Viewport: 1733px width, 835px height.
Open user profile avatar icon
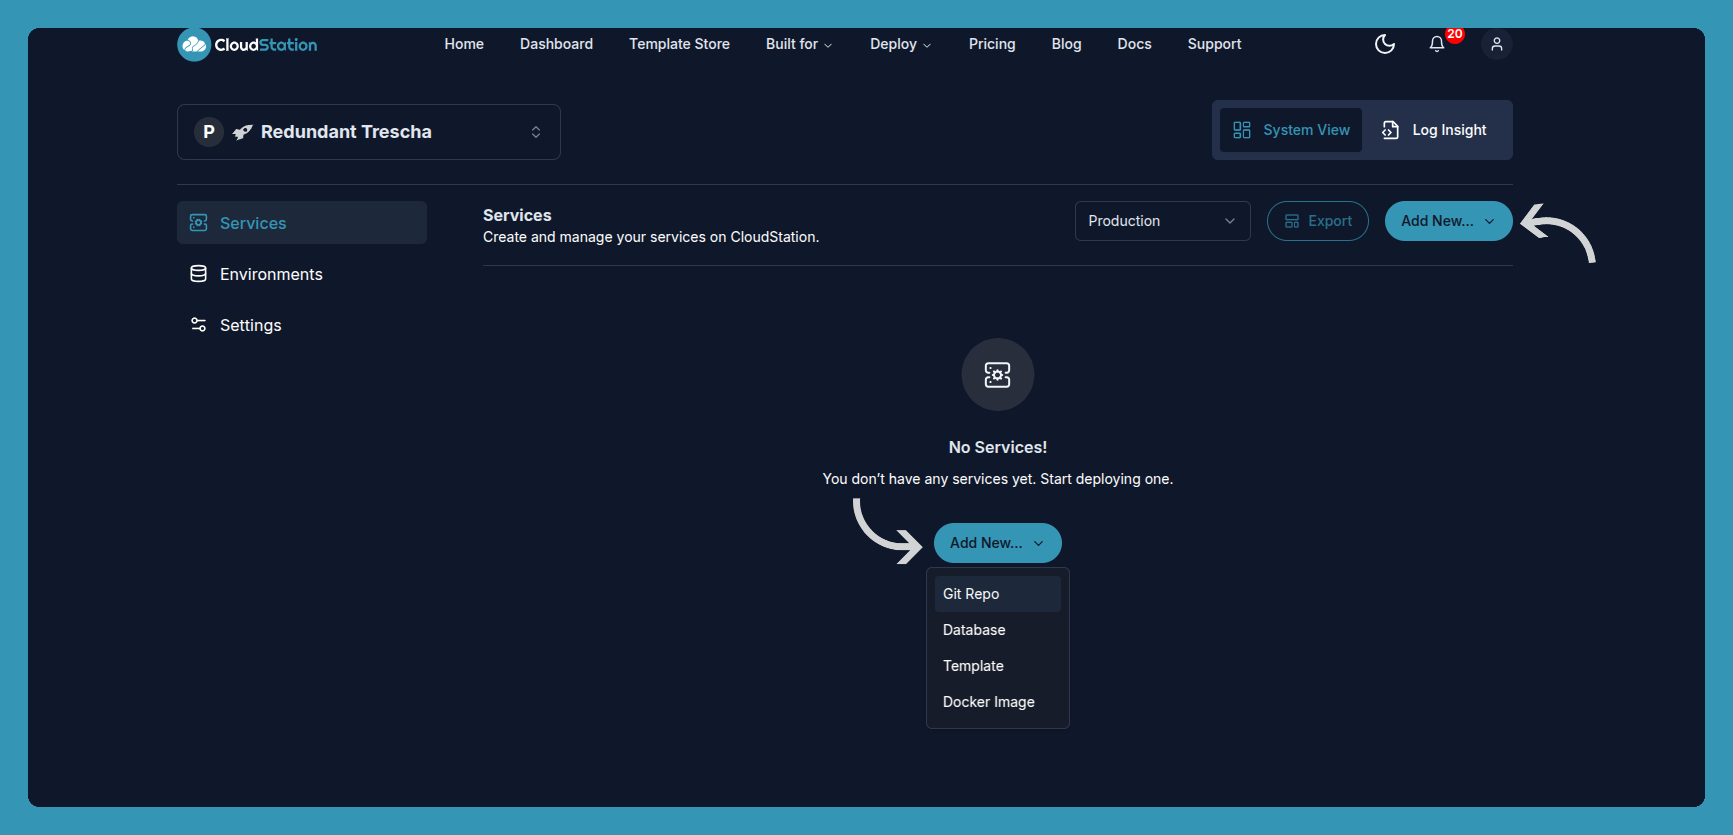click(x=1497, y=44)
